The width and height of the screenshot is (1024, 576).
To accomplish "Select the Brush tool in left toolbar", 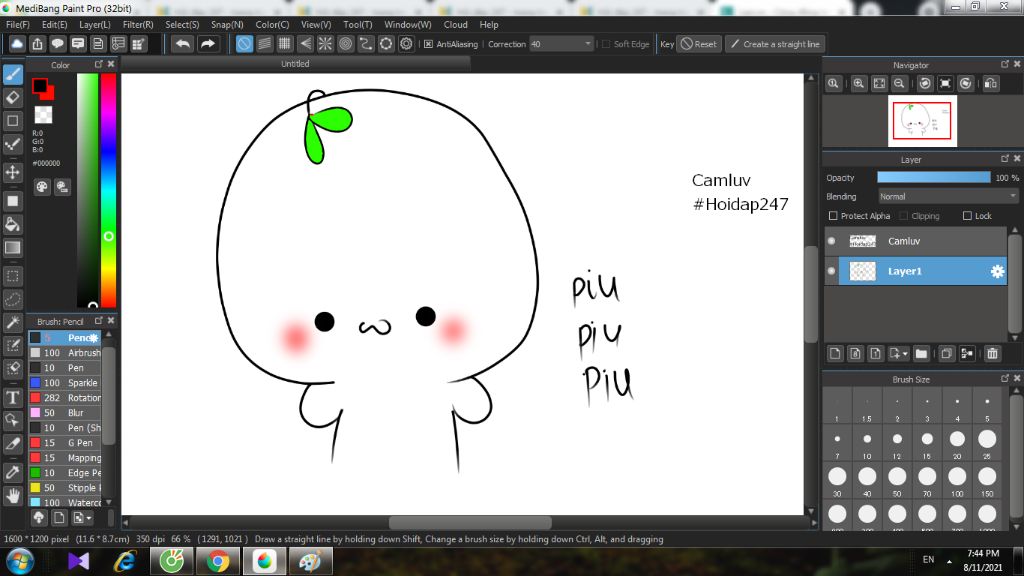I will tap(12, 74).
